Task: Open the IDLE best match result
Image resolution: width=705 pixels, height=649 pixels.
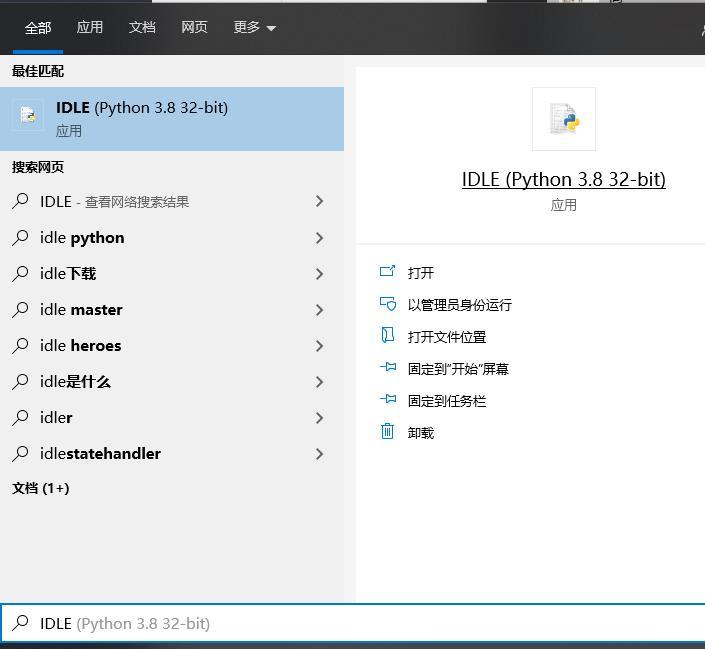Action: 172,119
